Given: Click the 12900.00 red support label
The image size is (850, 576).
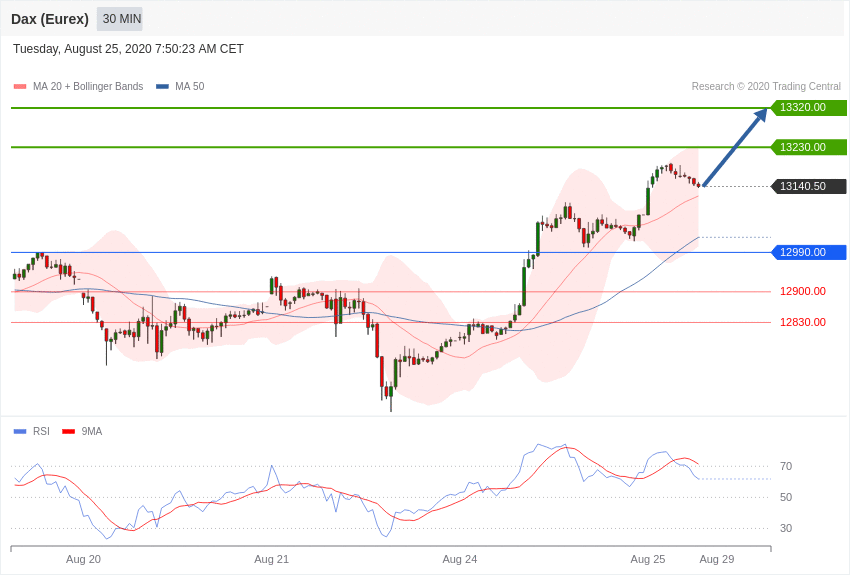Looking at the screenshot, I should click(x=803, y=292).
